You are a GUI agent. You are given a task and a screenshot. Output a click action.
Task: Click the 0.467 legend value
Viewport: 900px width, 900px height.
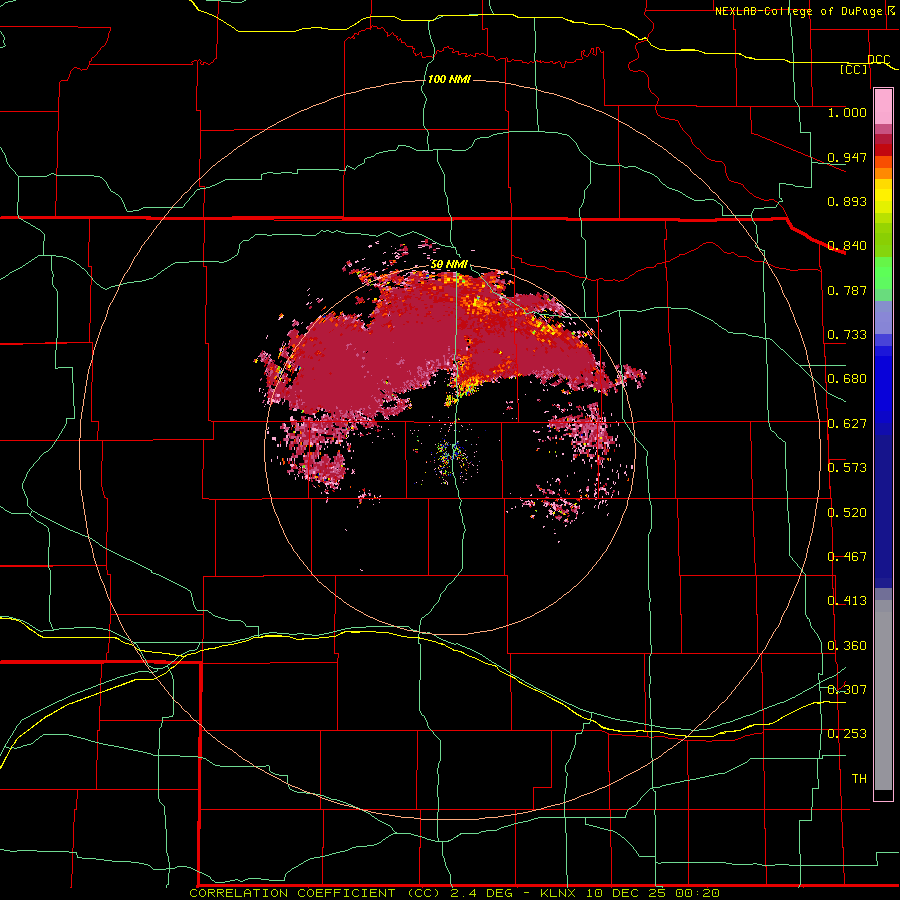pos(847,557)
